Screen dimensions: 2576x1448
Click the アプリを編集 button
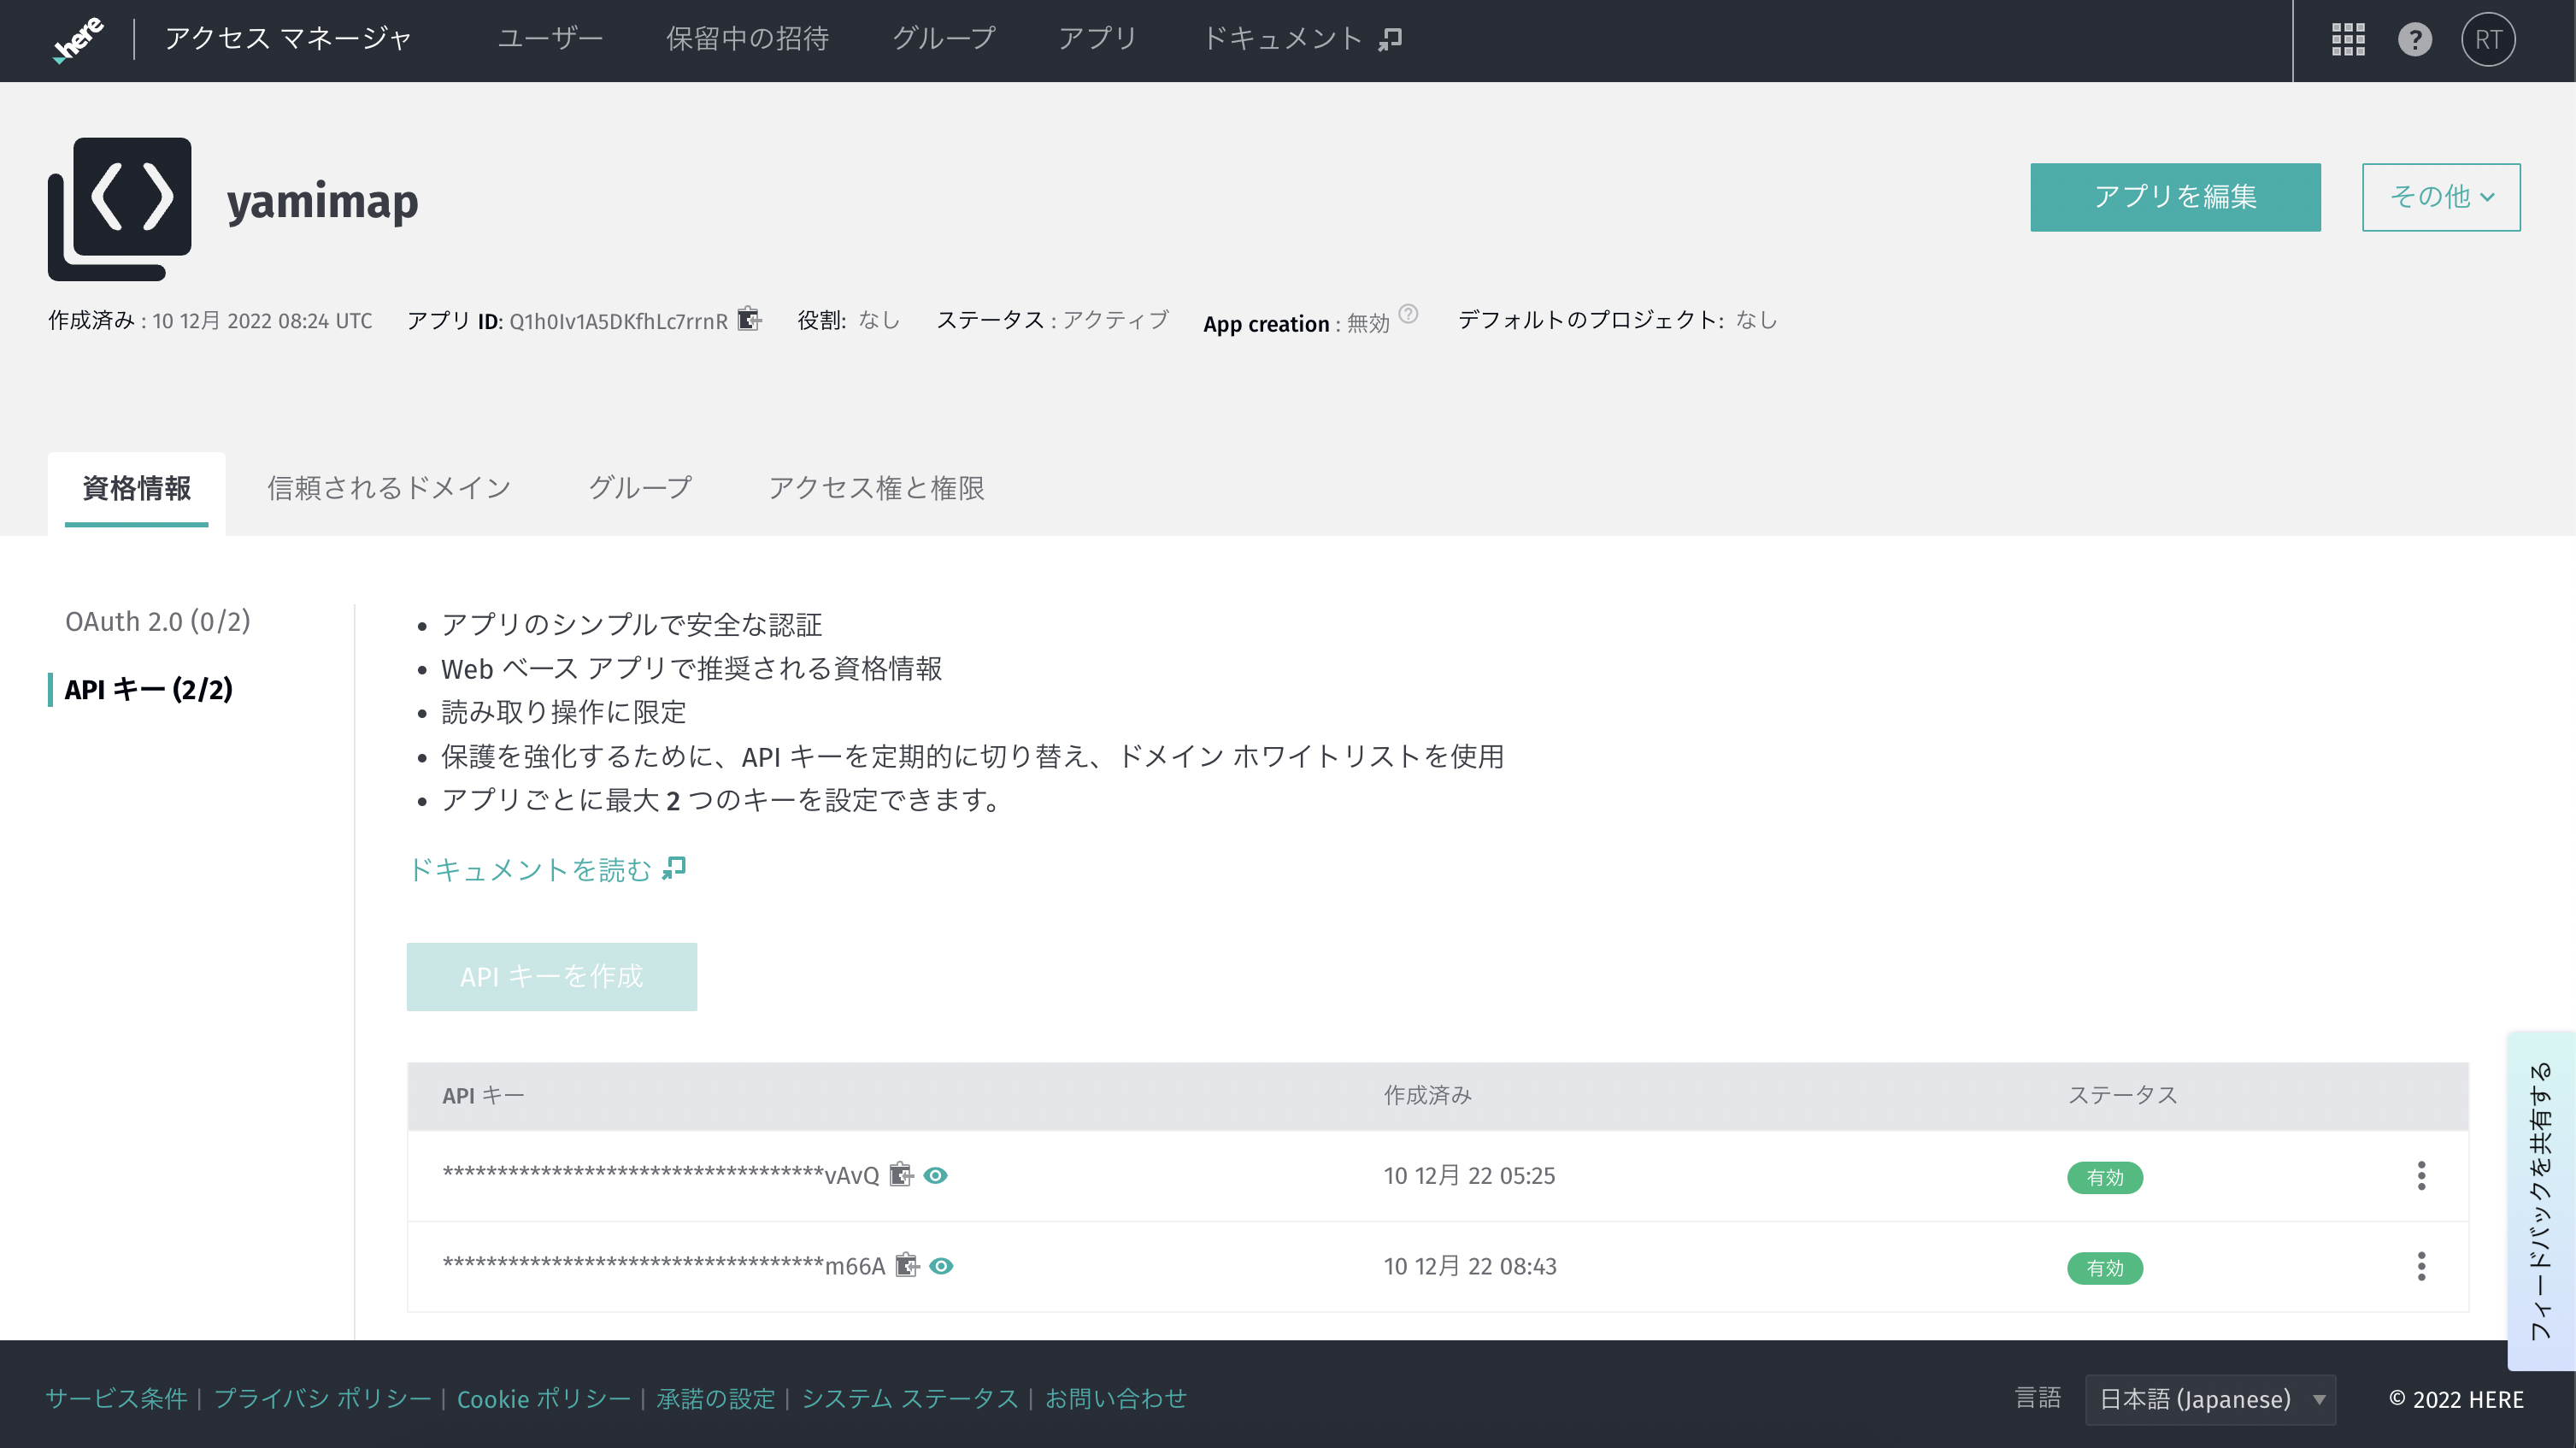2175,197
